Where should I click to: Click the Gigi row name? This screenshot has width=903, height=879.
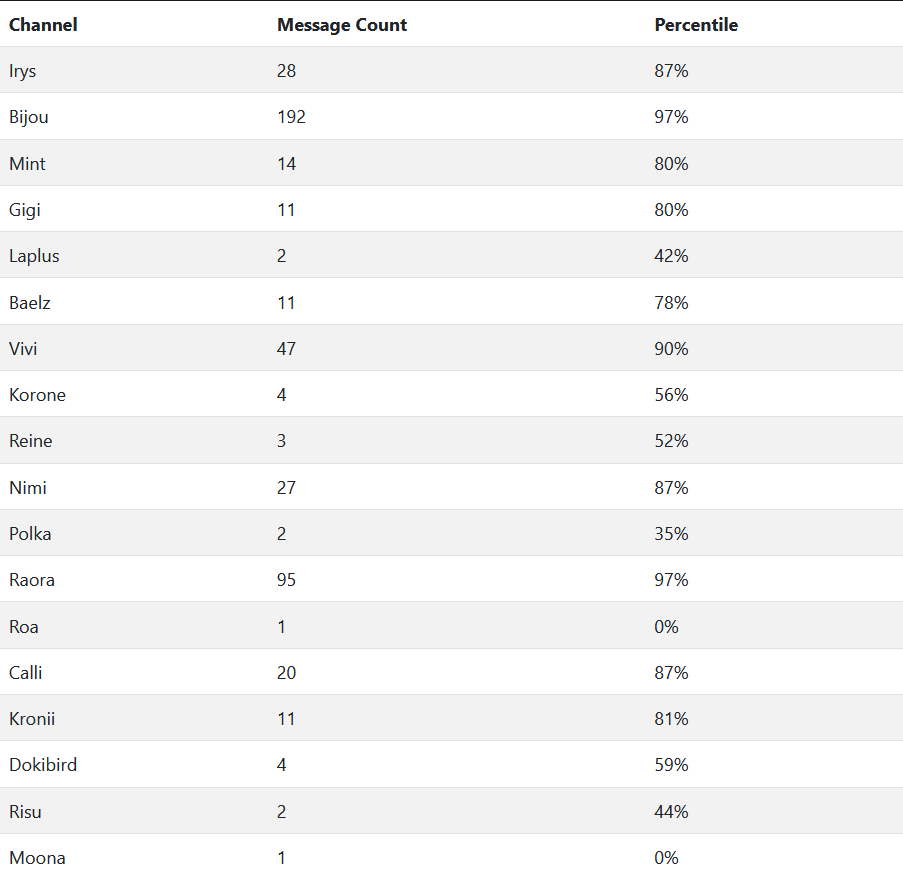25,210
